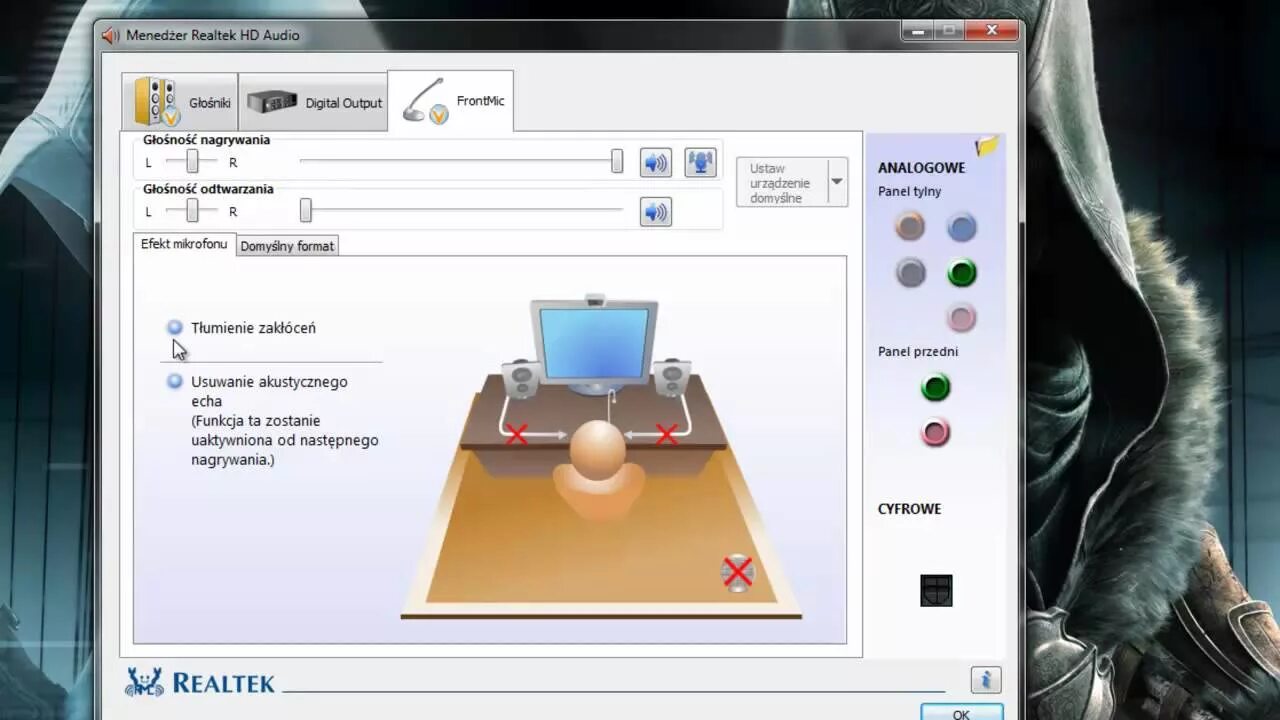Confirm with the OK button
The image size is (1280, 720).
[x=961, y=712]
